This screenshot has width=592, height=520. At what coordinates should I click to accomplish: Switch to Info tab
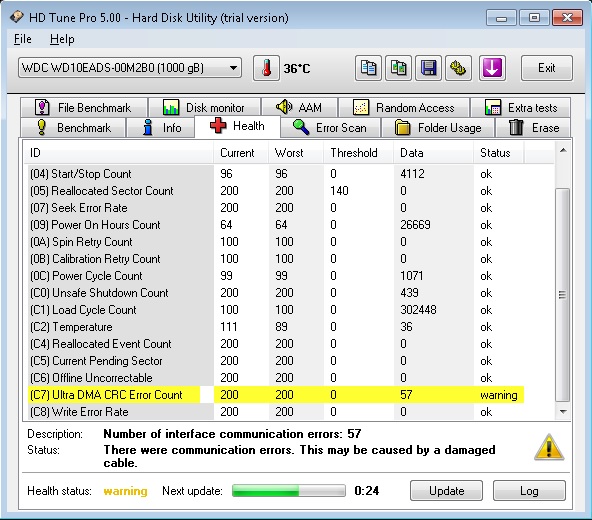point(160,128)
